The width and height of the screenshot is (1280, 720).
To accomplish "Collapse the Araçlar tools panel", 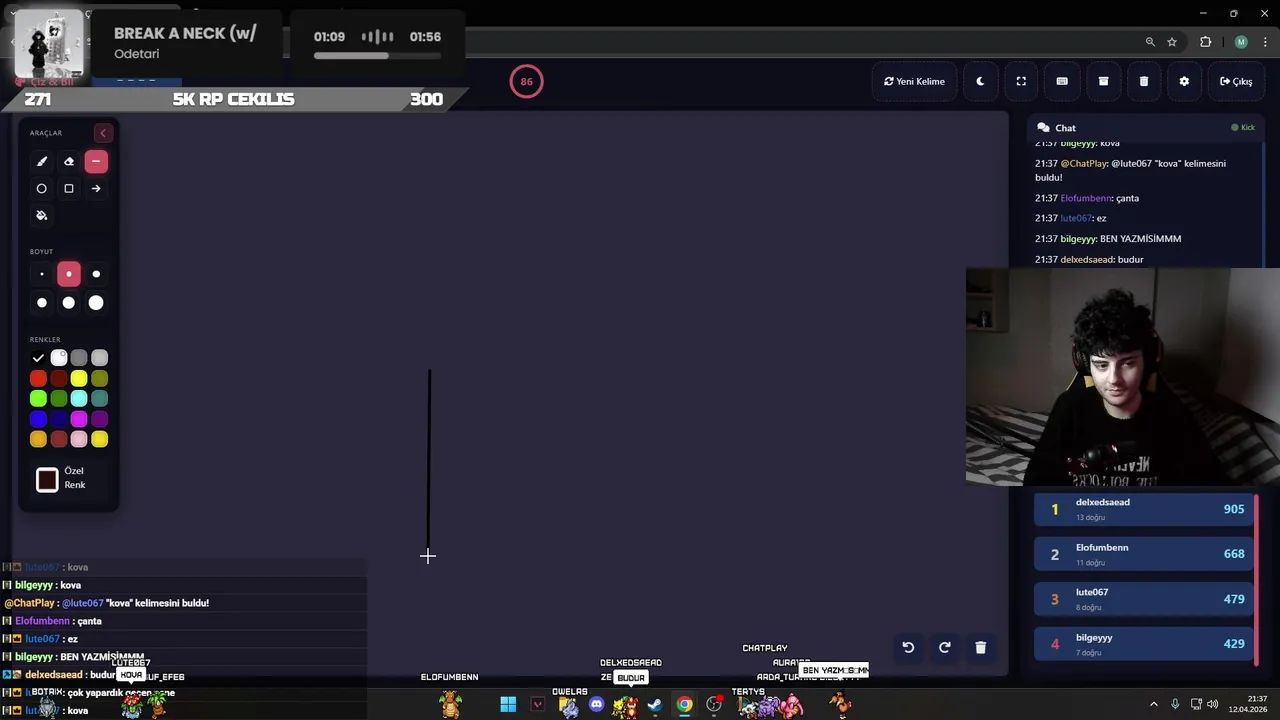I will click(102, 133).
